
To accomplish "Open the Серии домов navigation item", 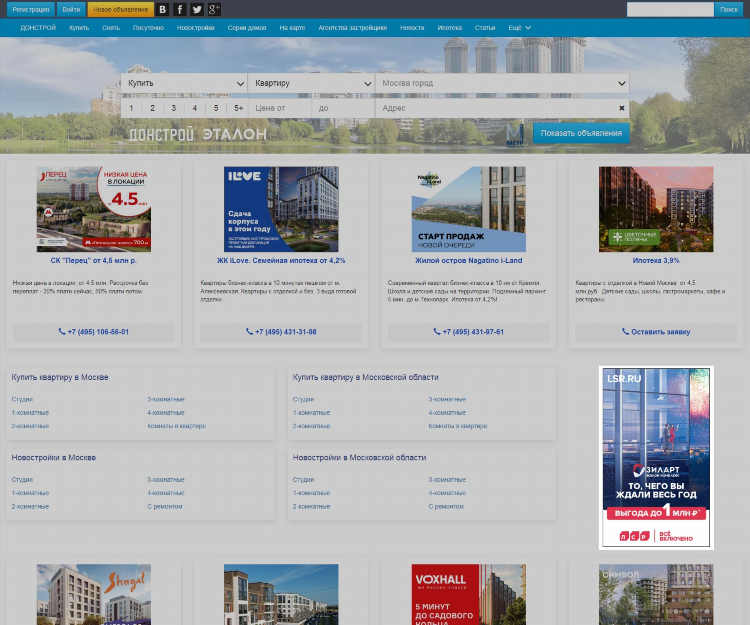I will coord(247,28).
